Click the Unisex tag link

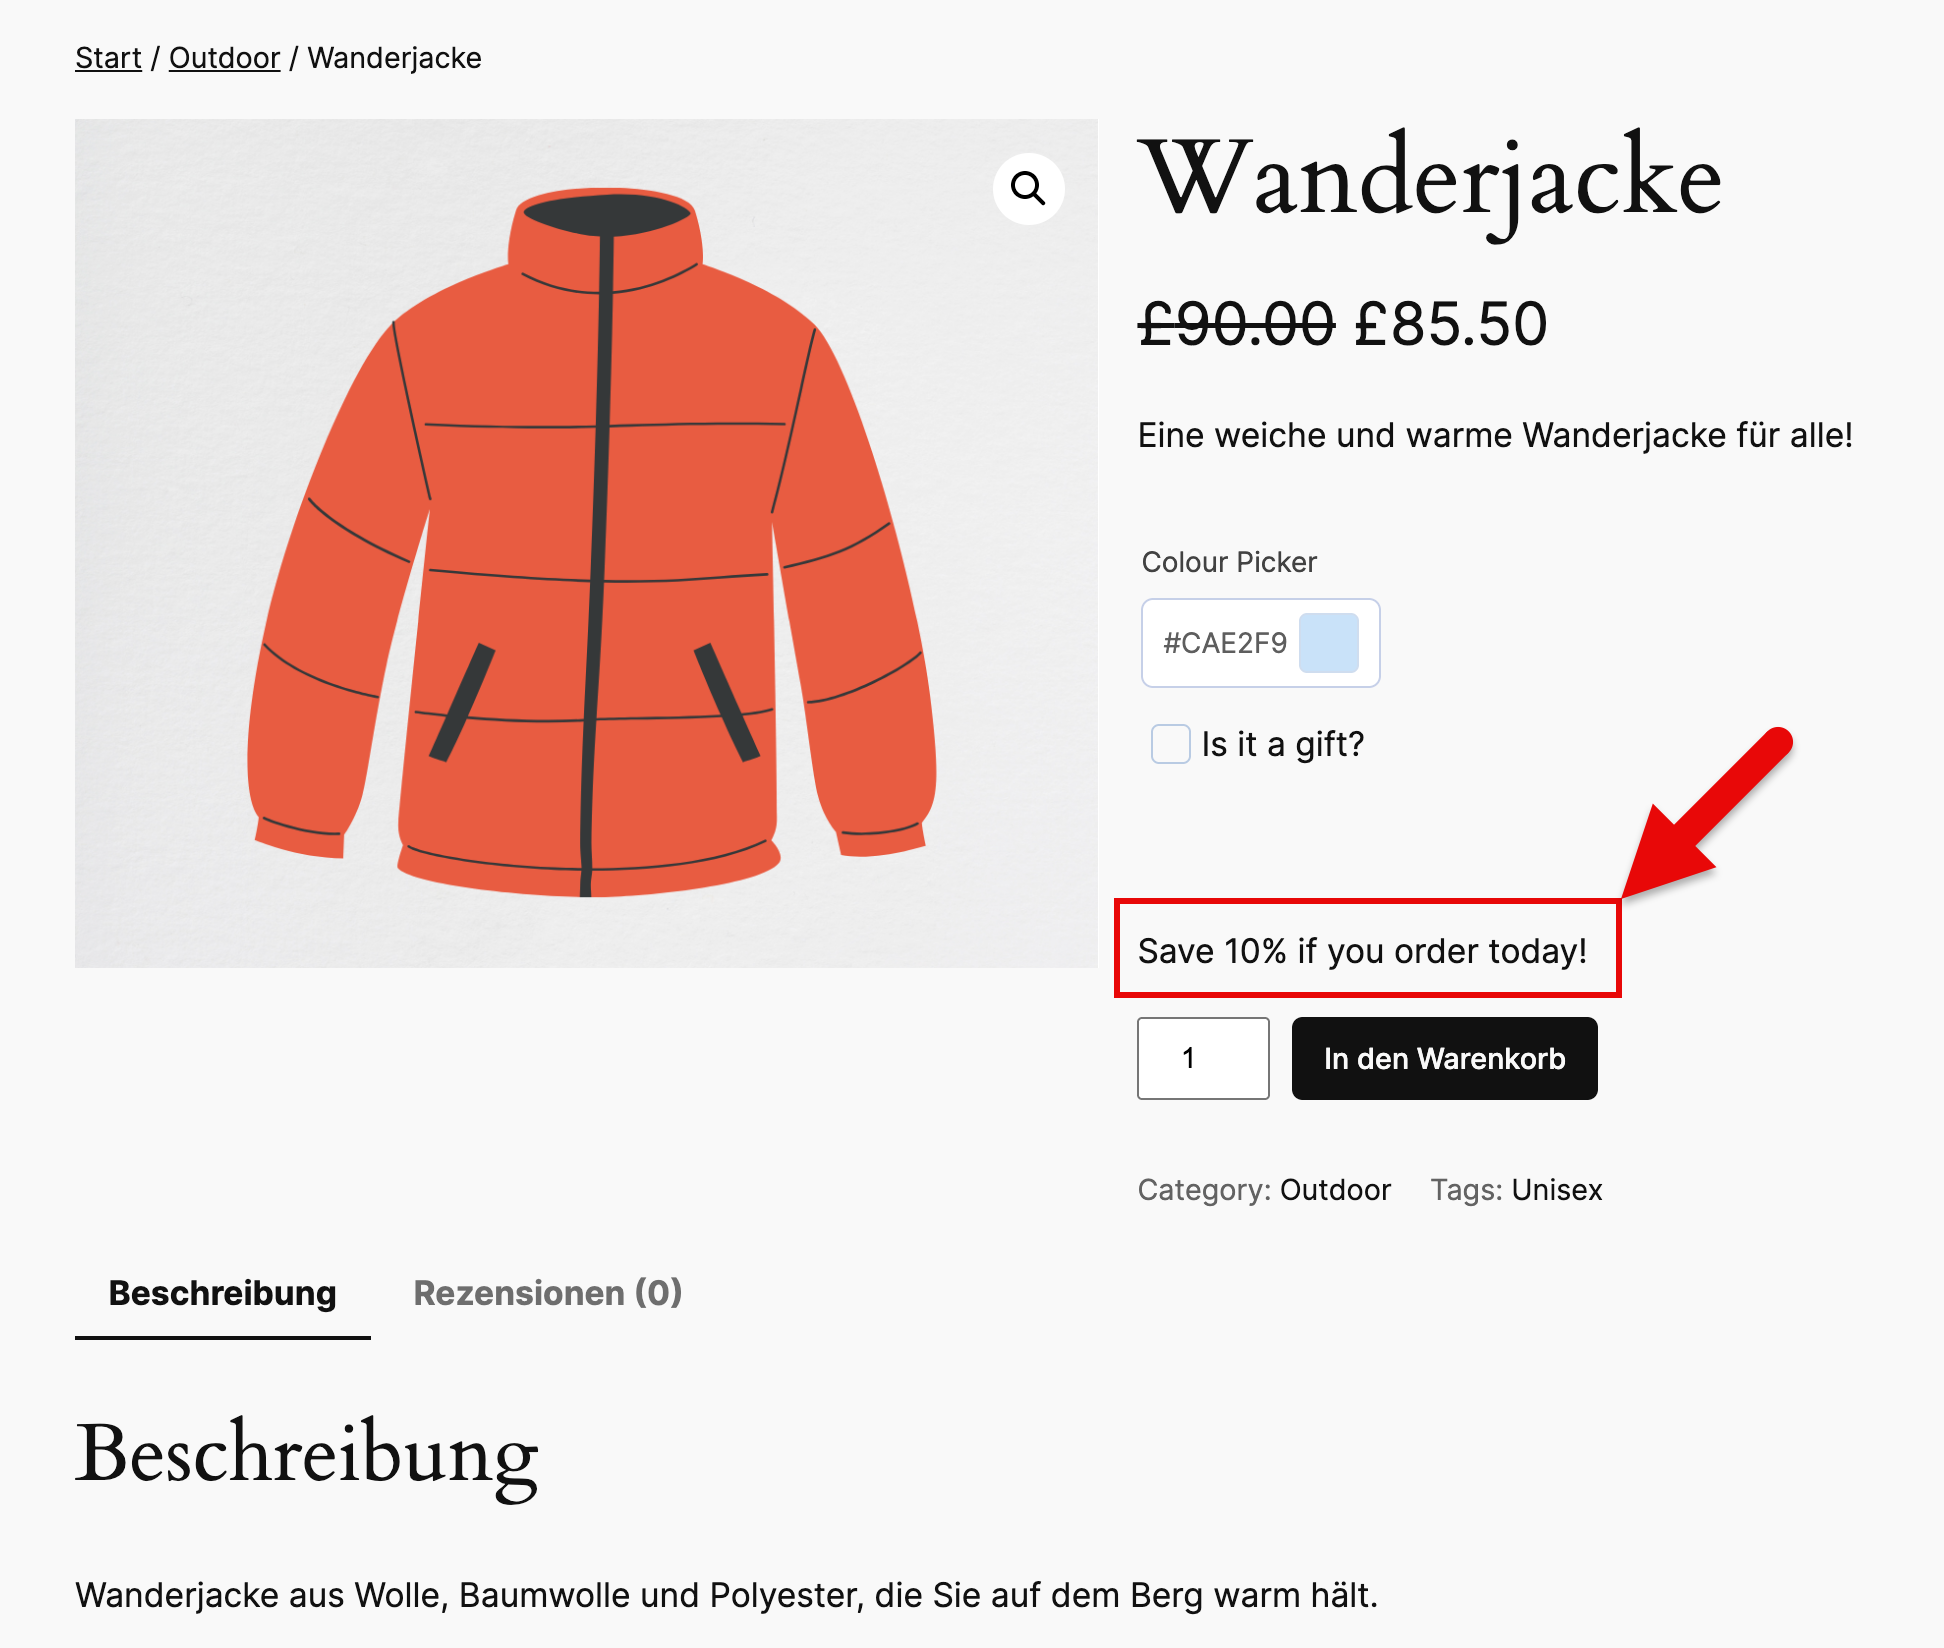pos(1557,1190)
